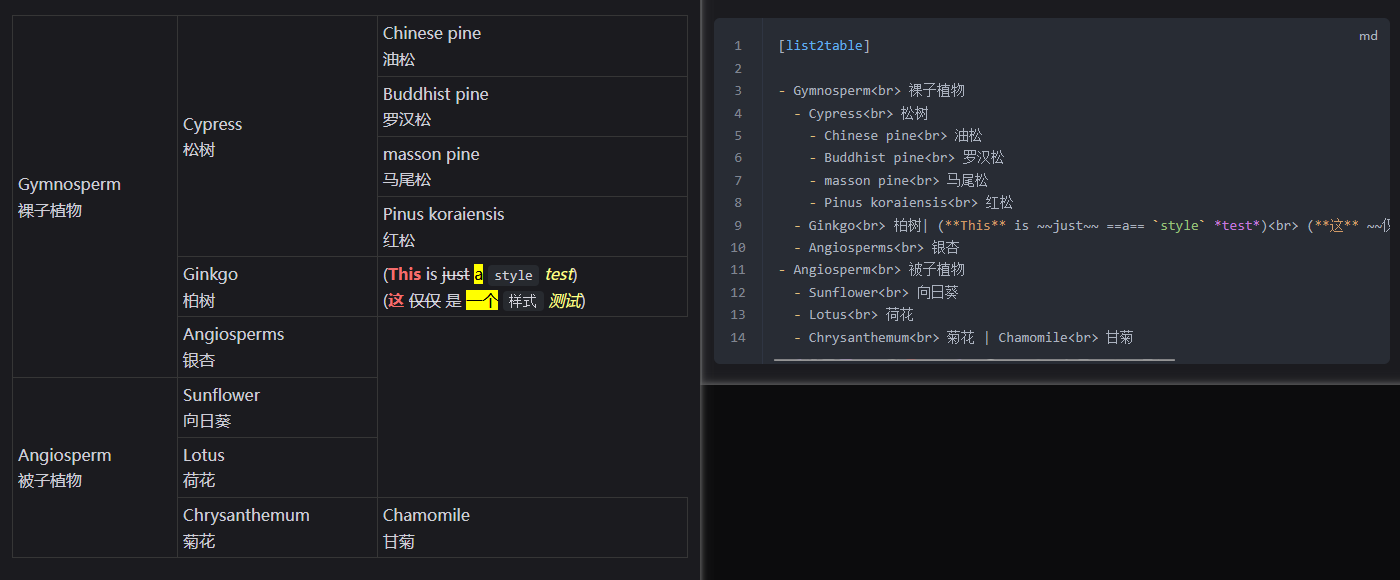Image resolution: width=1400 pixels, height=580 pixels.
Task: Click yellow highlighted 'a' in styled cell
Action: click(x=478, y=275)
